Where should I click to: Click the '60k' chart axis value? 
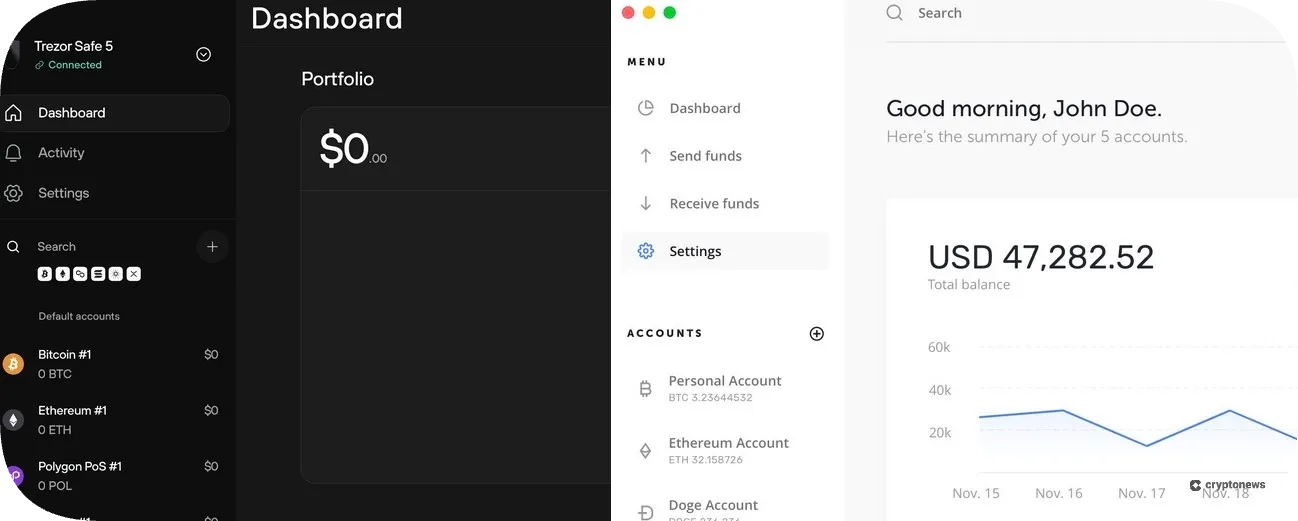coord(939,347)
